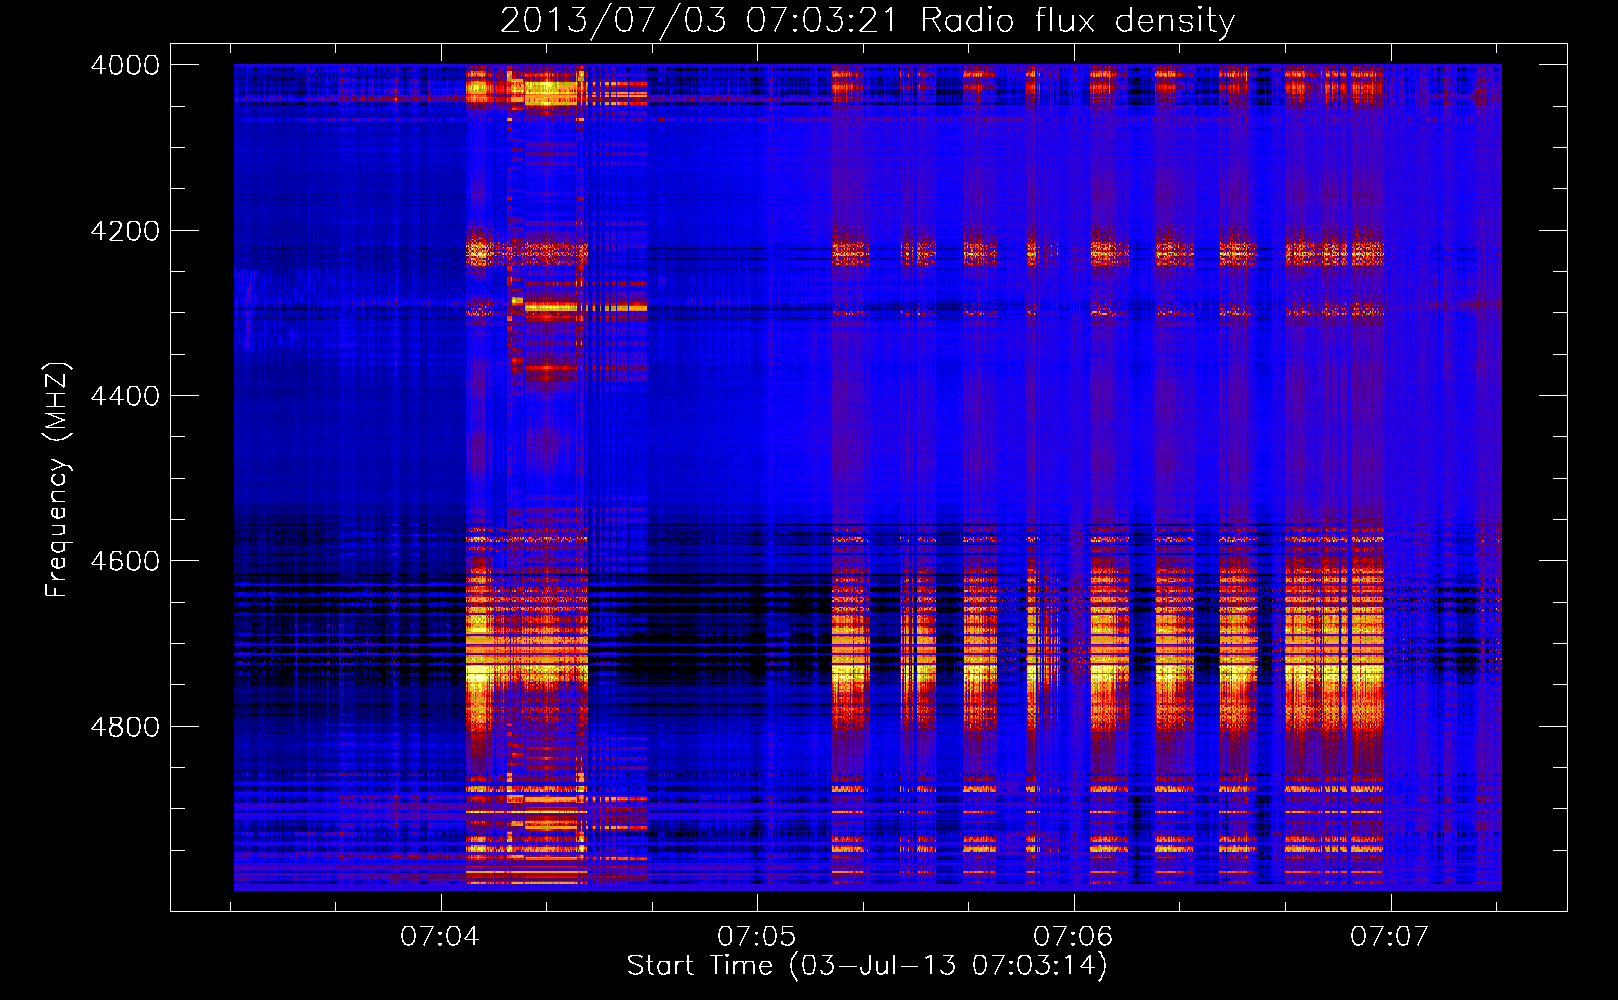This screenshot has height=1000, width=1618.
Task: Click the 07:04 time tick label
Action: (440, 937)
